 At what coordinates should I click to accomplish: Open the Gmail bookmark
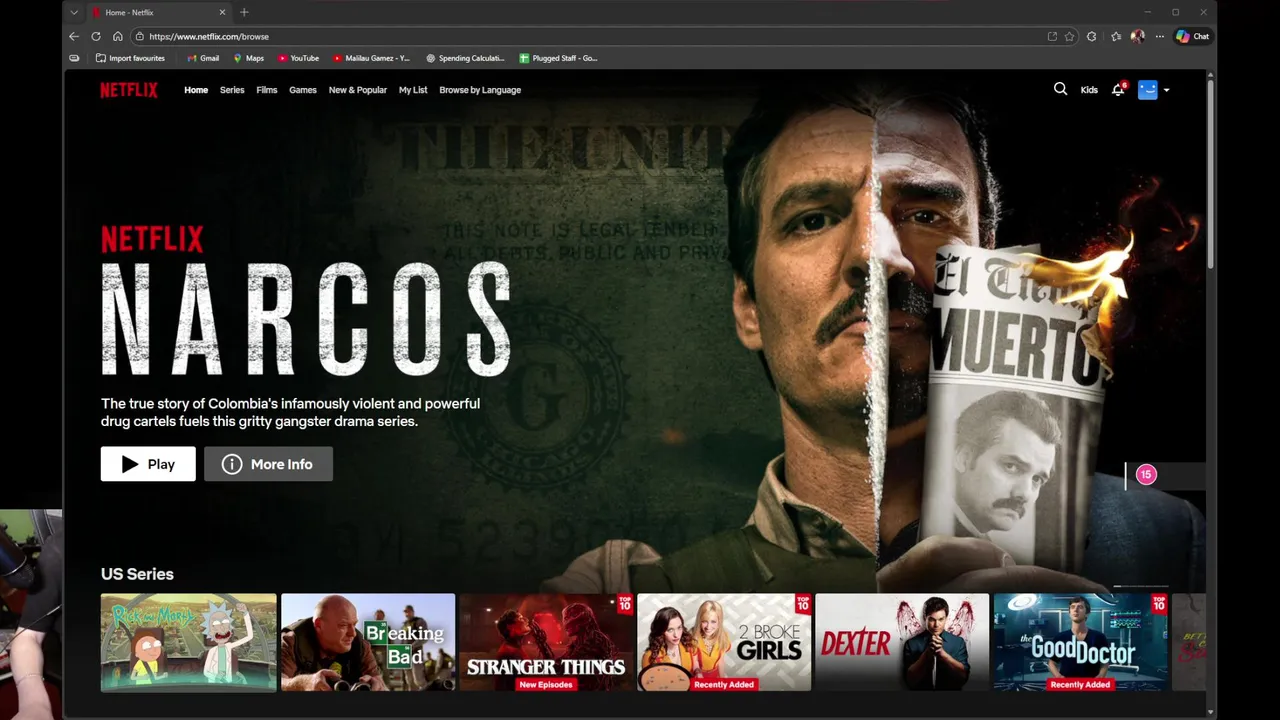203,58
